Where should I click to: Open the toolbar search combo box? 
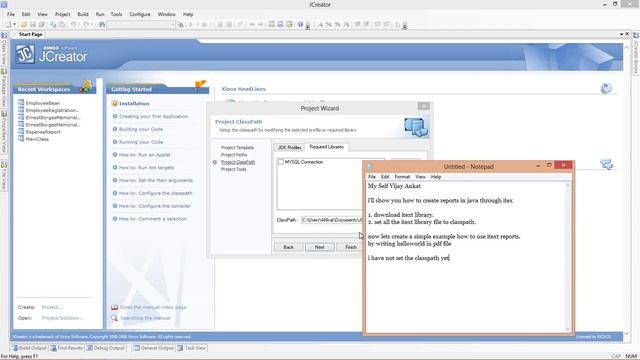click(141, 25)
